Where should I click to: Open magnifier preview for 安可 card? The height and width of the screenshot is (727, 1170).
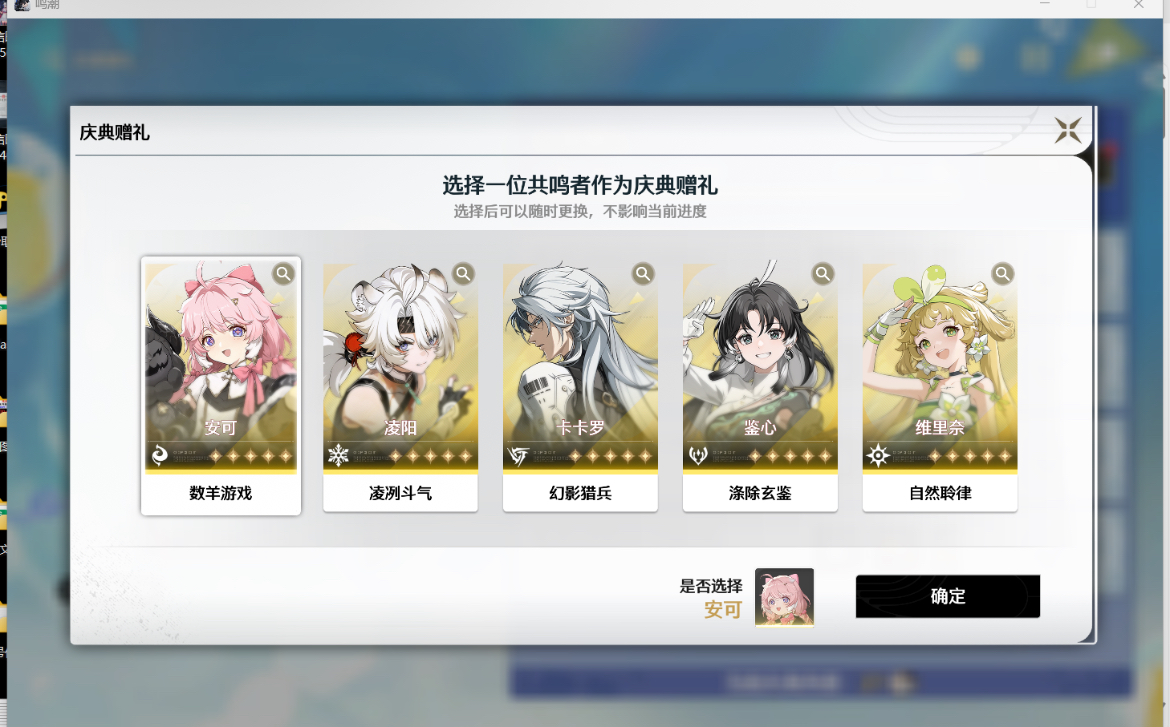284,274
